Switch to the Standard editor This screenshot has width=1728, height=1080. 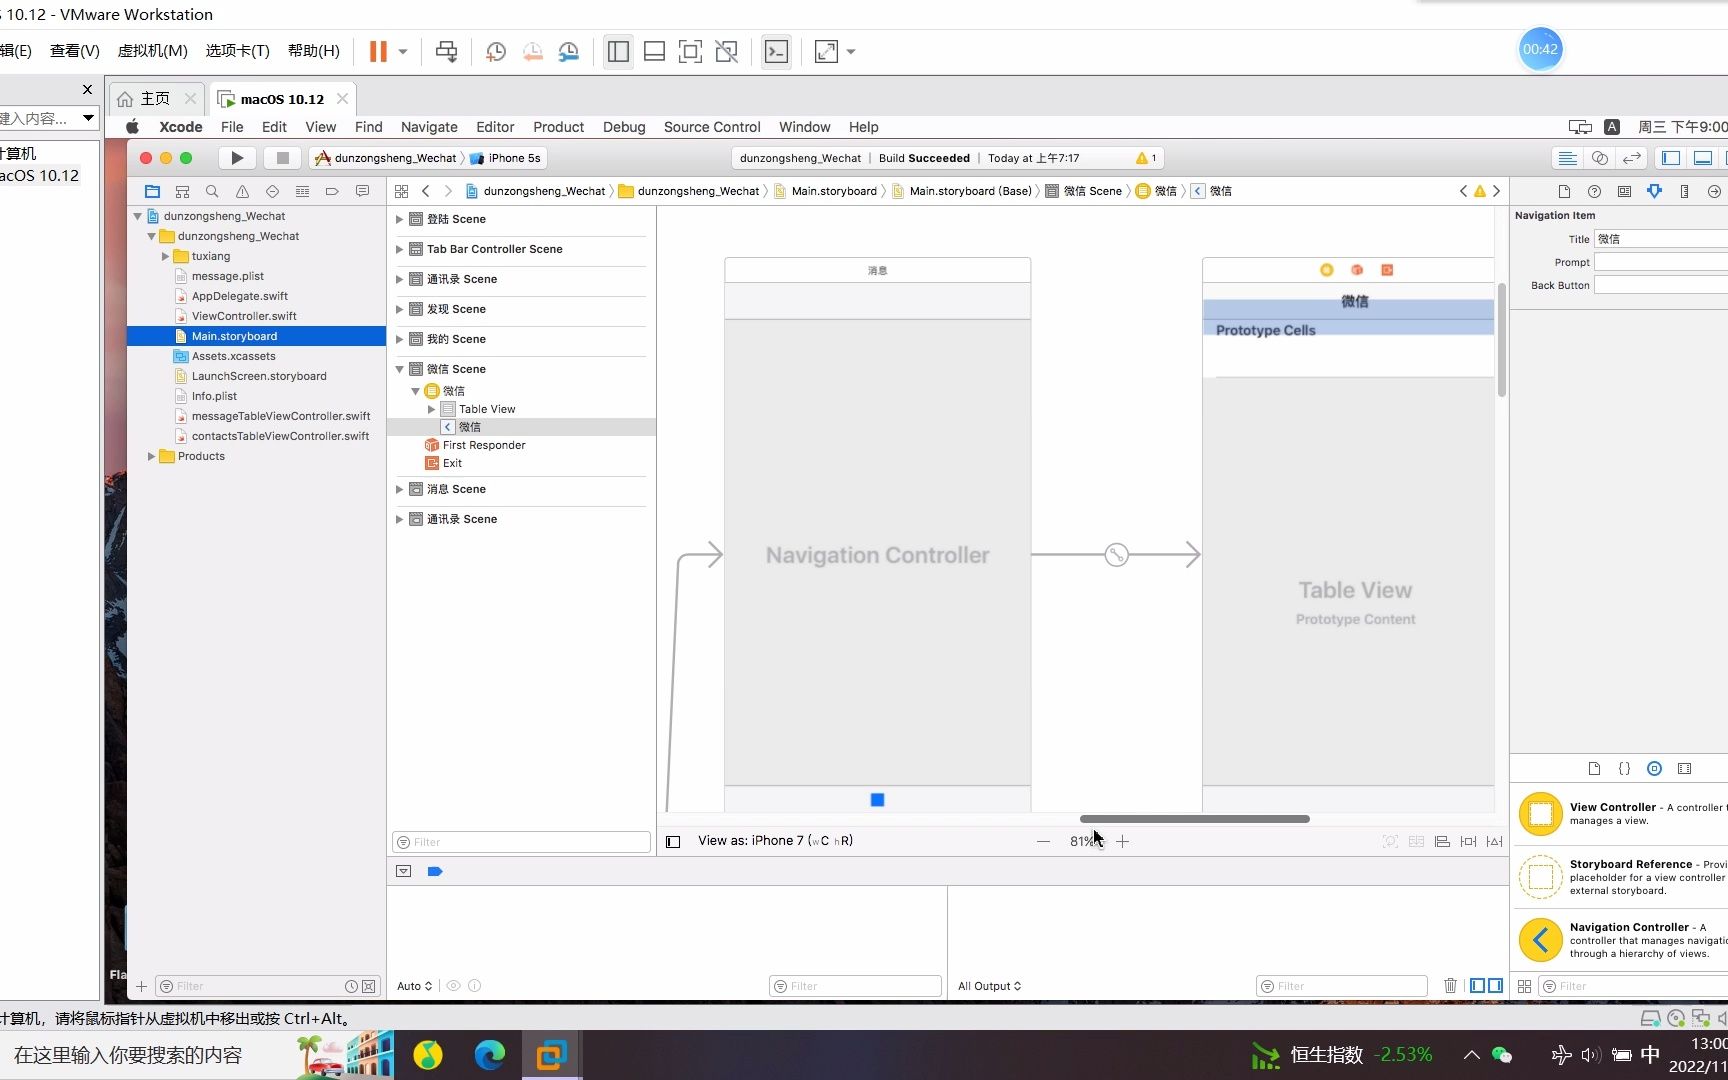[x=1567, y=158]
